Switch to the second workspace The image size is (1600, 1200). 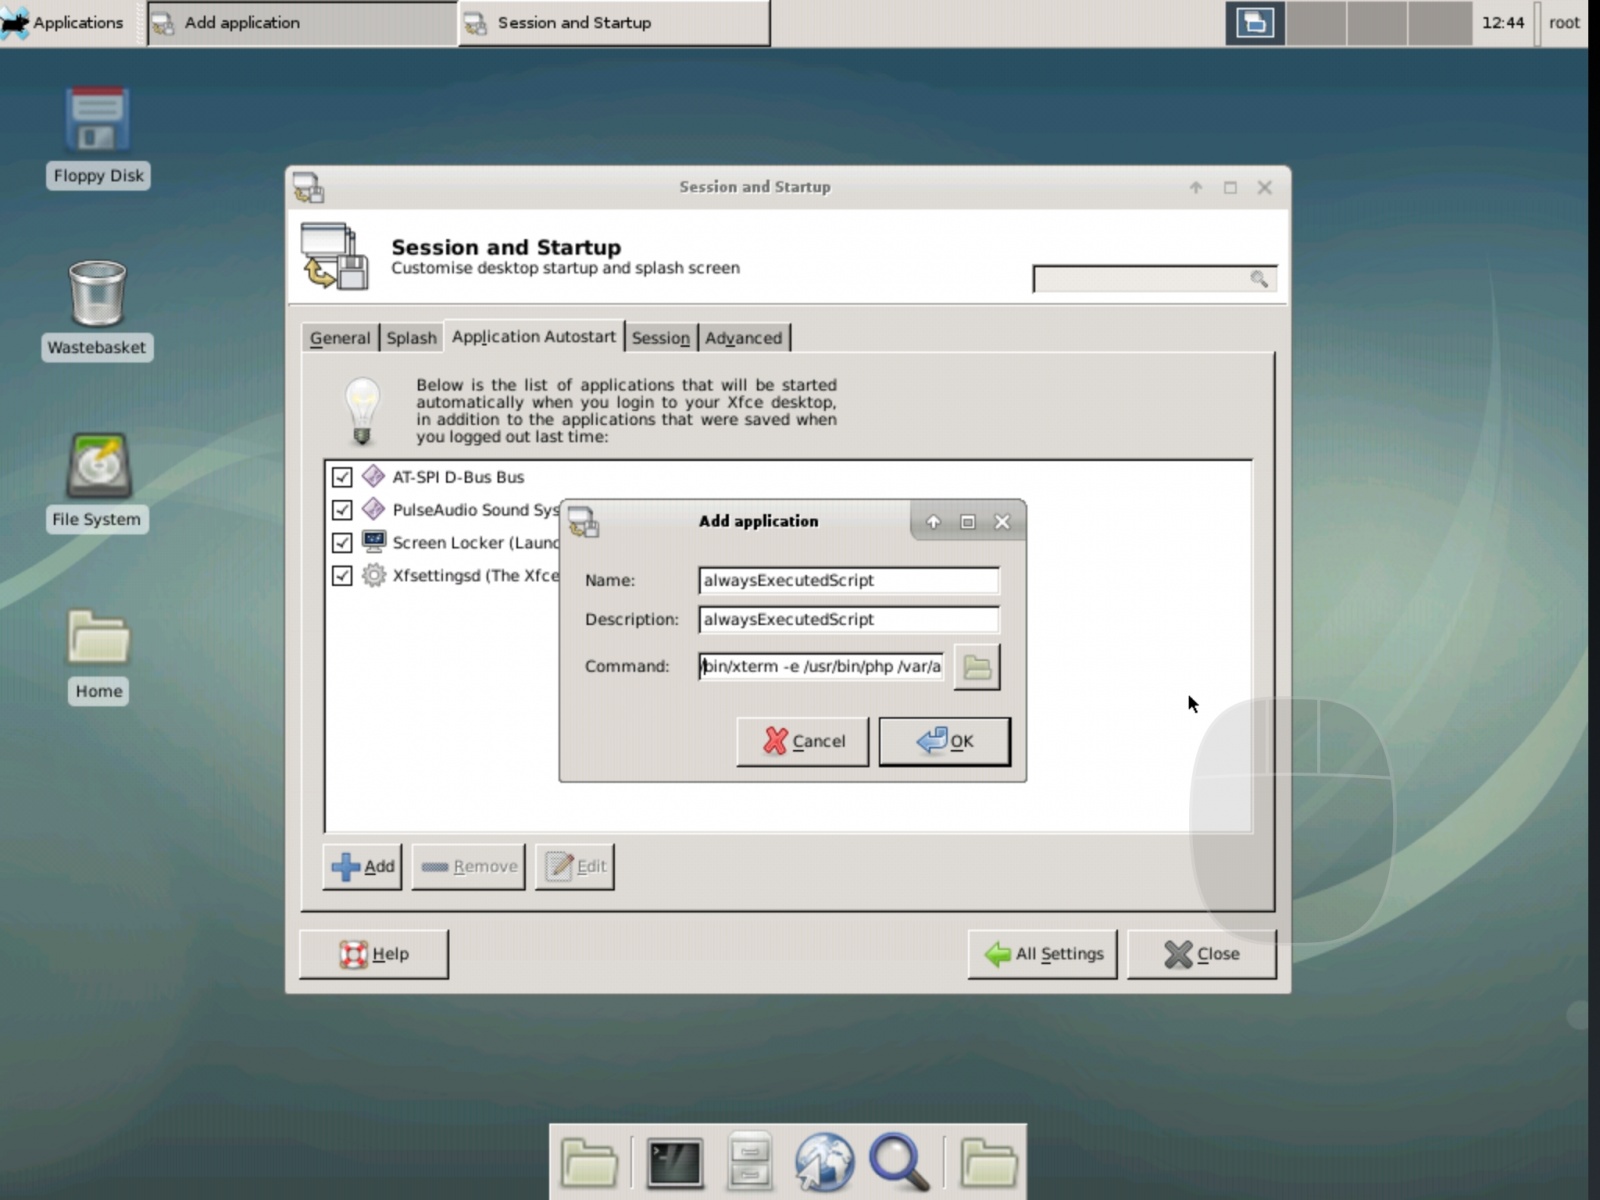[x=1316, y=22]
